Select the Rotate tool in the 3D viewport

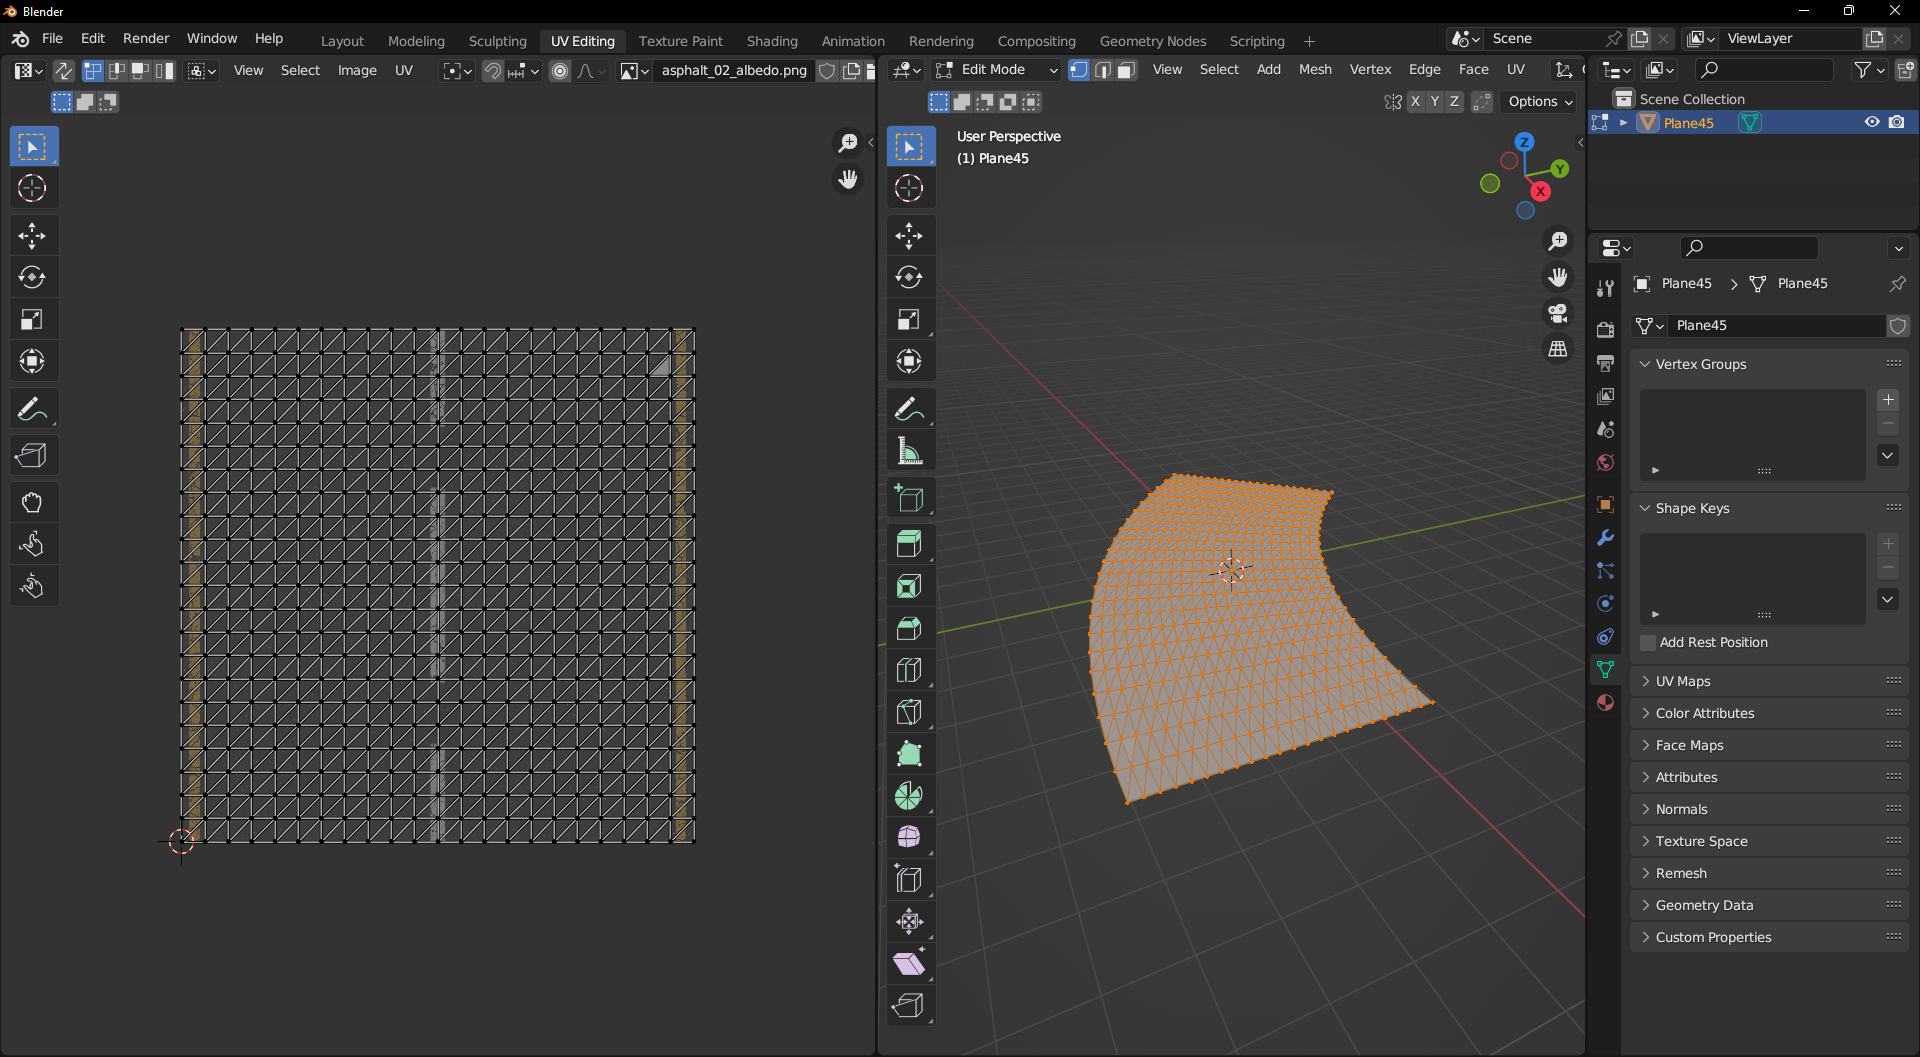click(x=911, y=277)
